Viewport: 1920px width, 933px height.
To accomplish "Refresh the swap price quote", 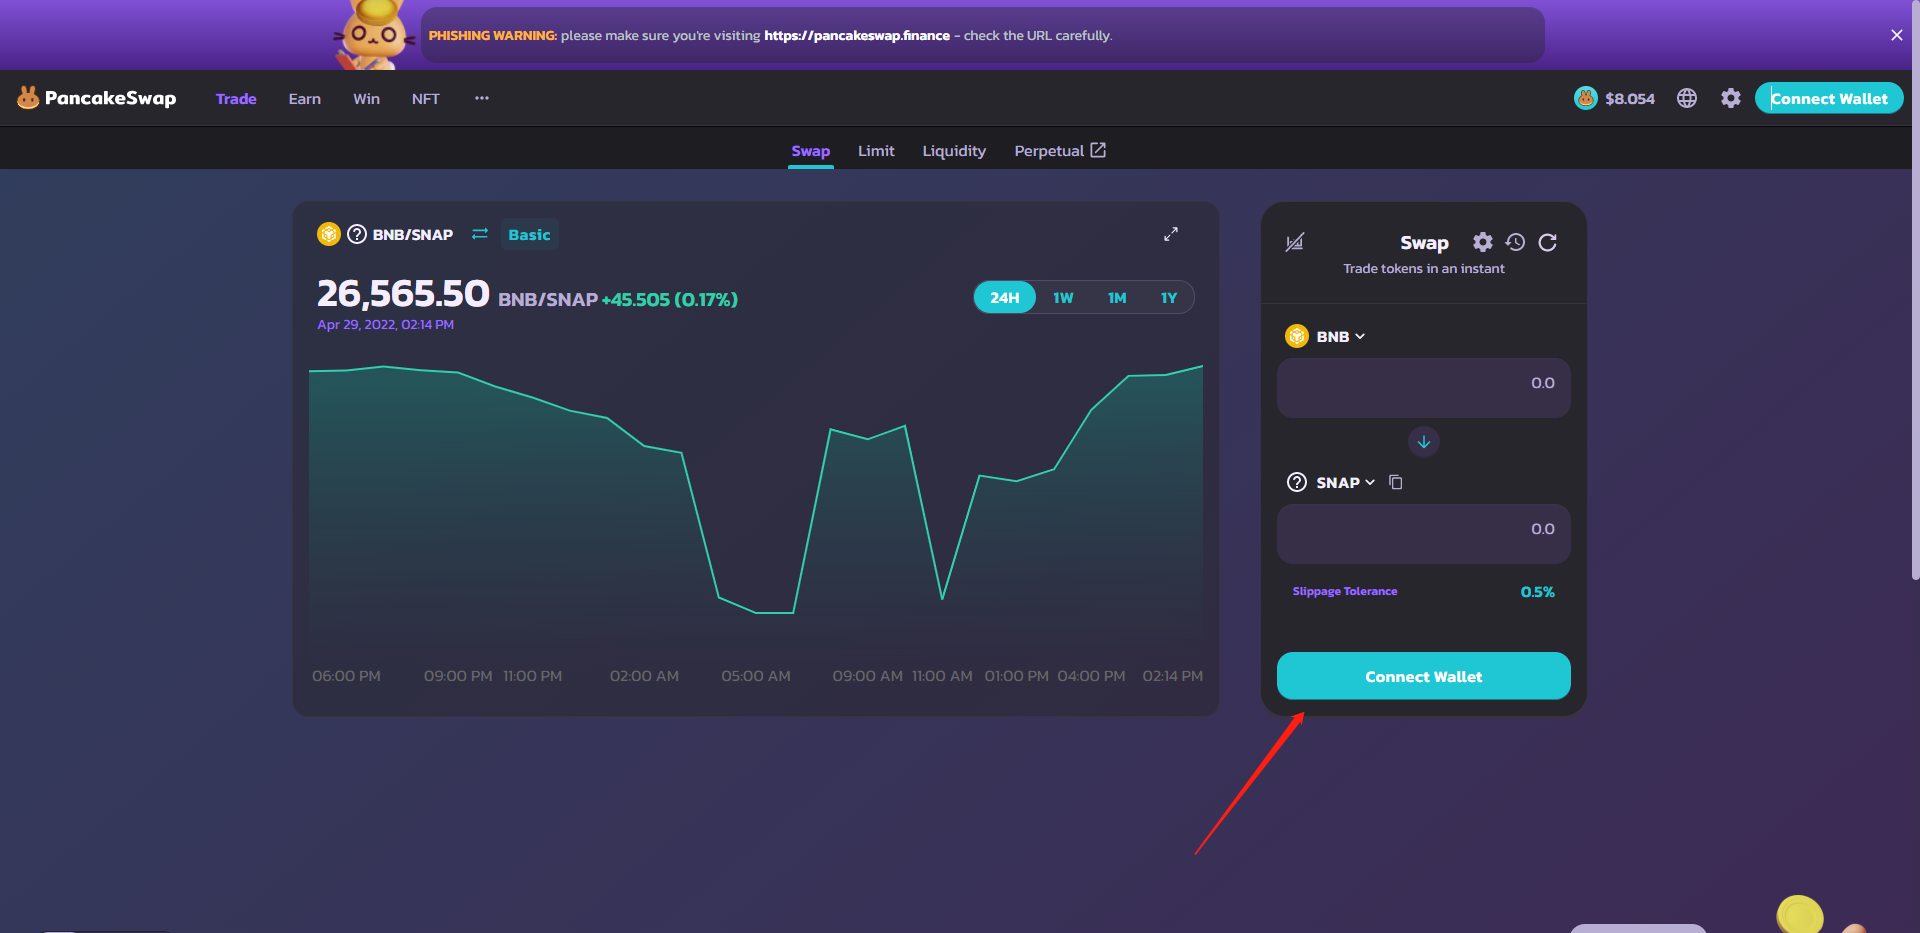I will (1548, 242).
